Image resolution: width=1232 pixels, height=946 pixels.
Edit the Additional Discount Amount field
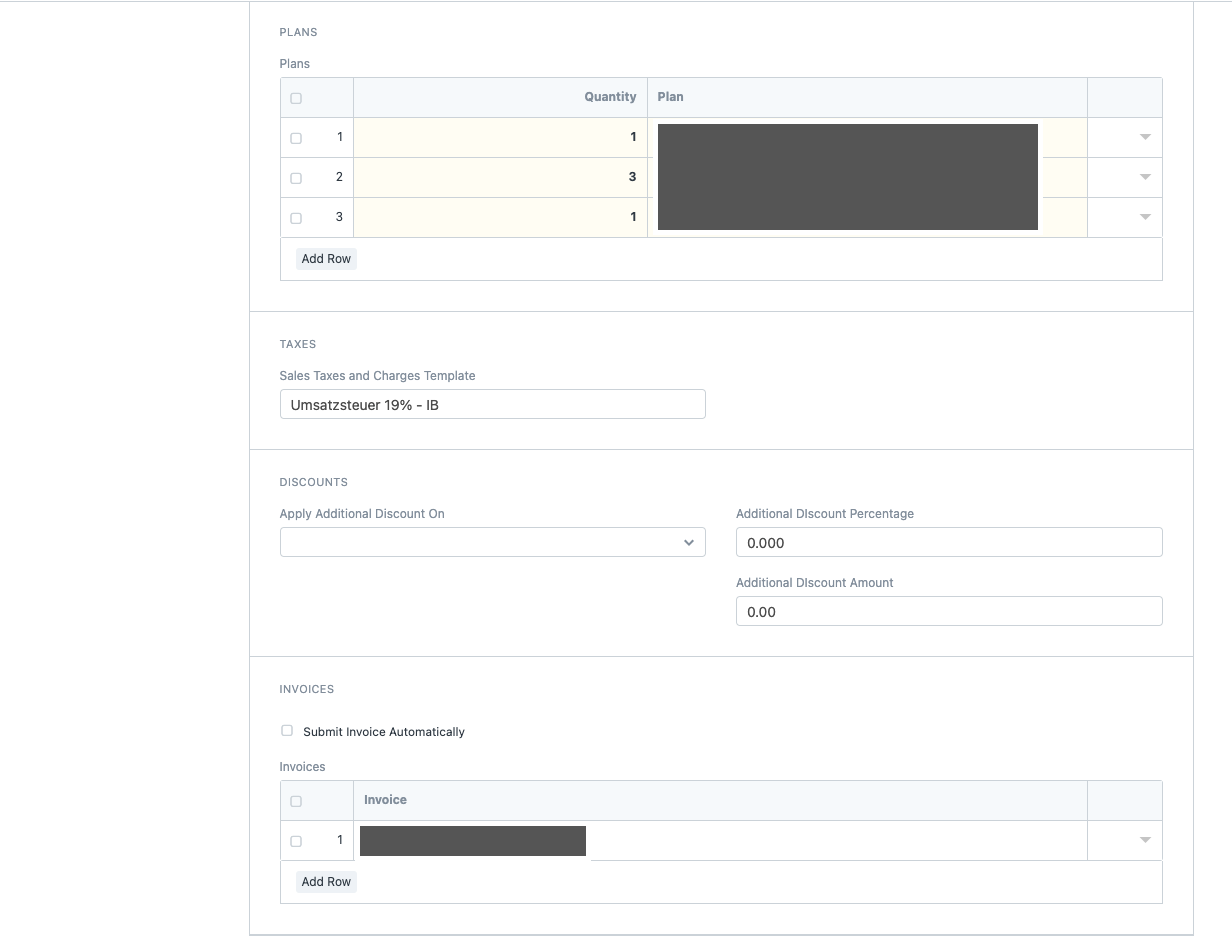(x=948, y=611)
